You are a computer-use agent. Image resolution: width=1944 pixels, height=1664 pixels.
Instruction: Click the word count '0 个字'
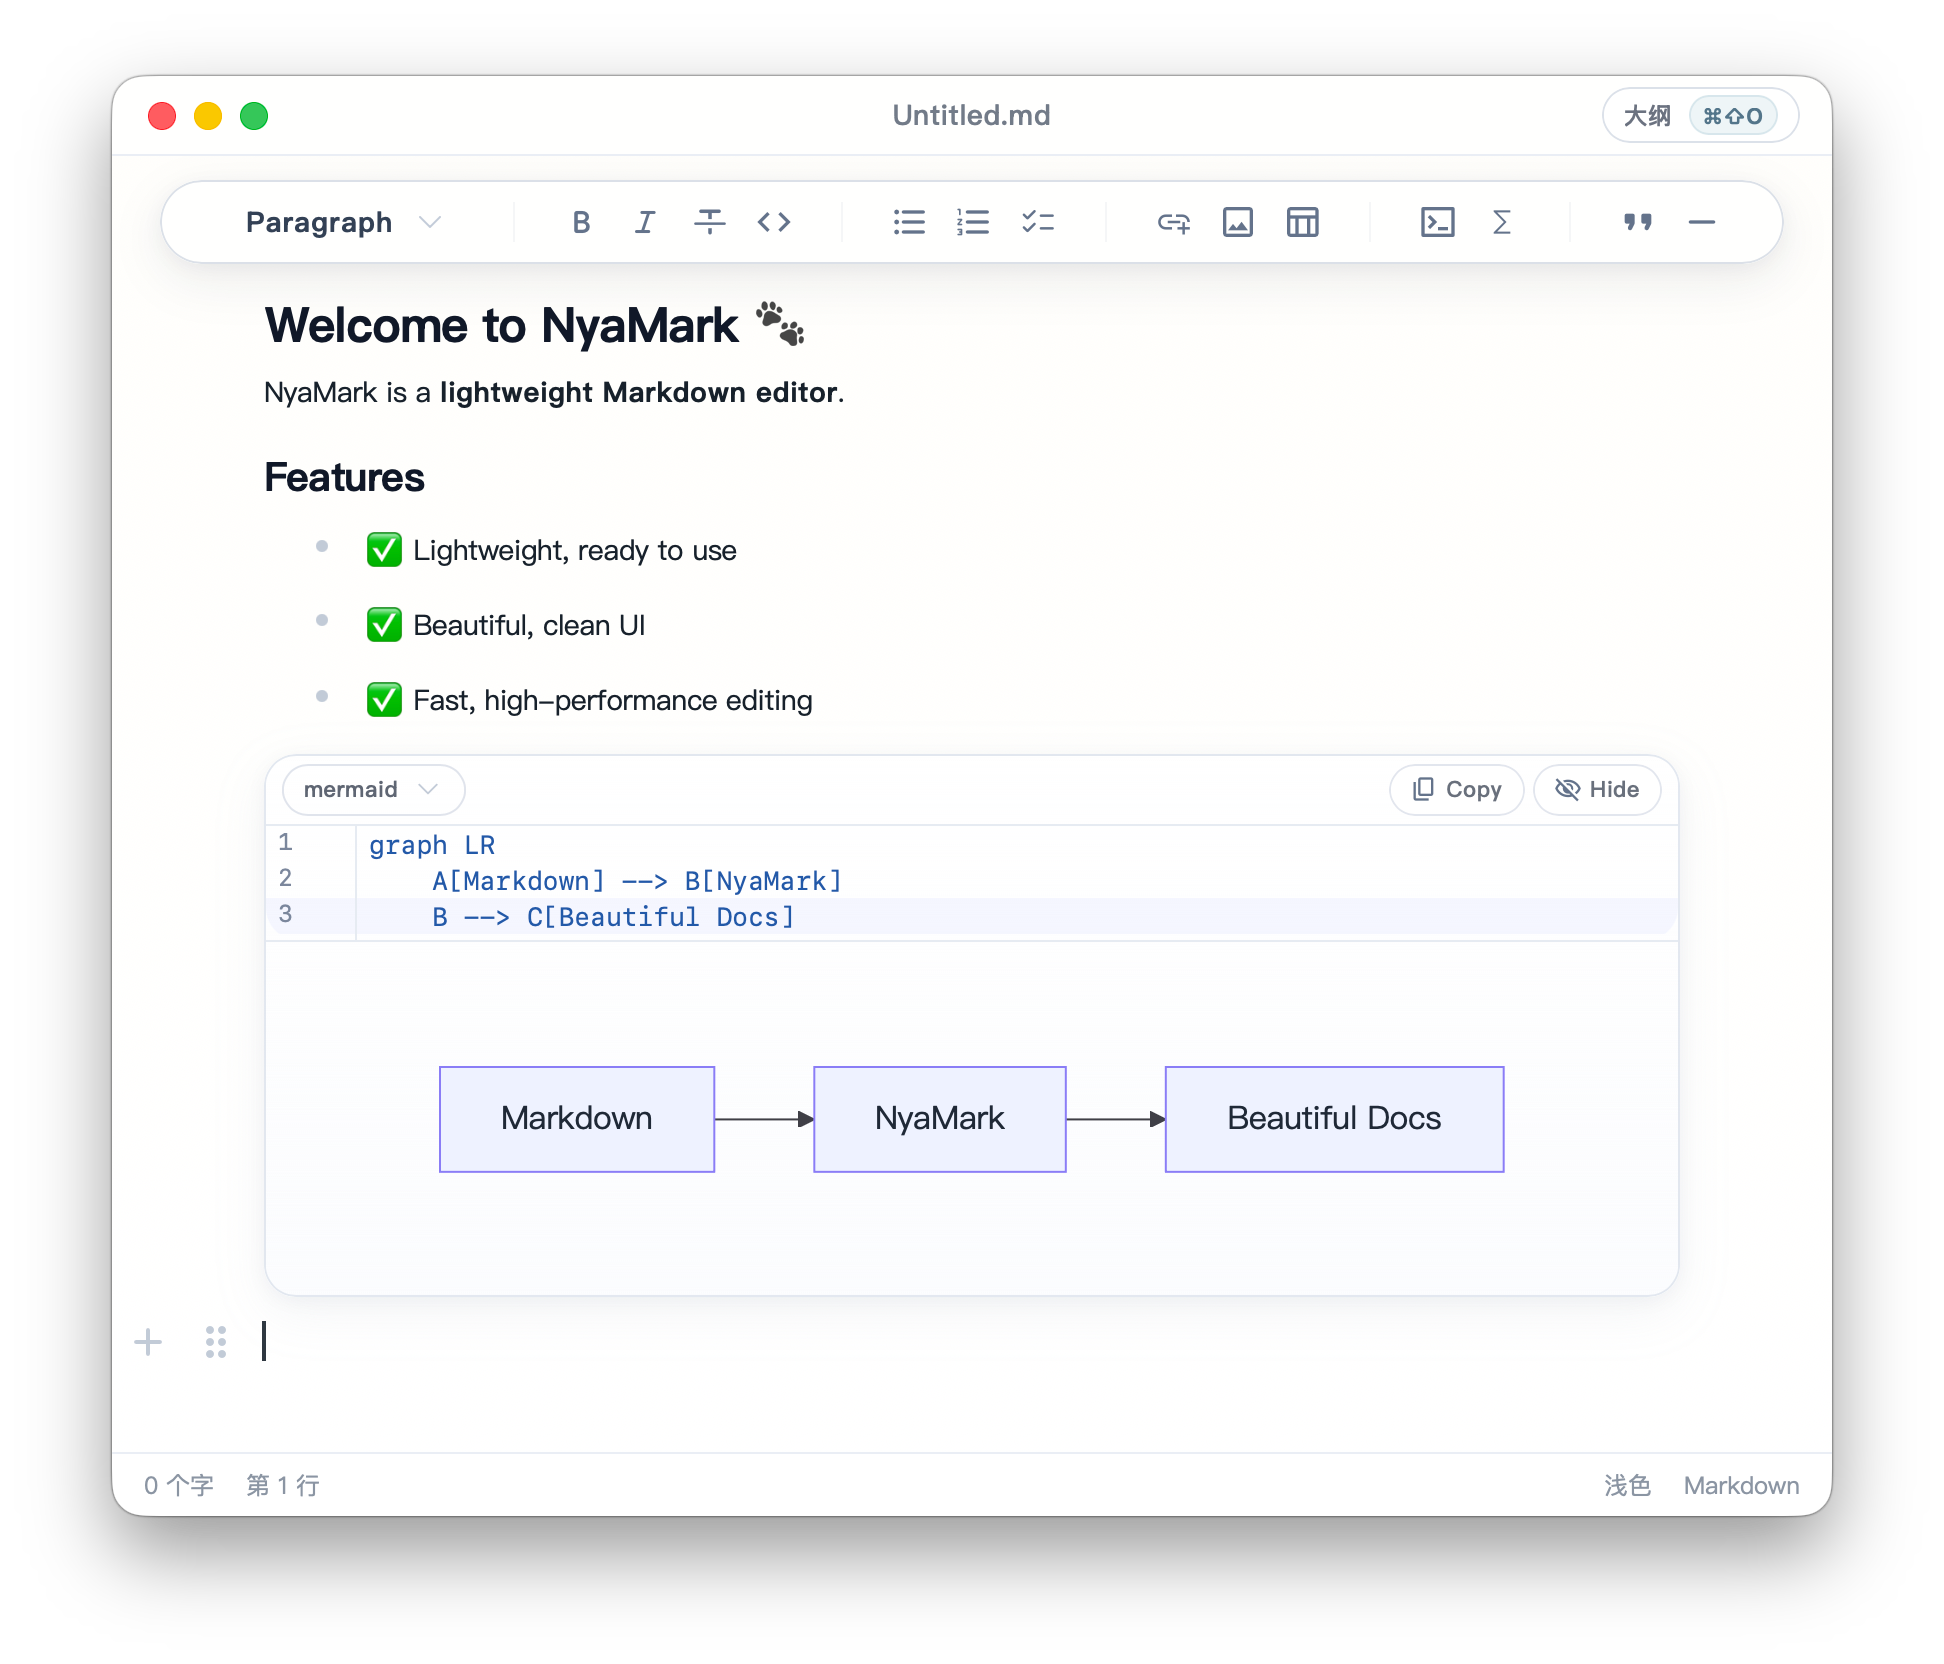click(x=179, y=1485)
